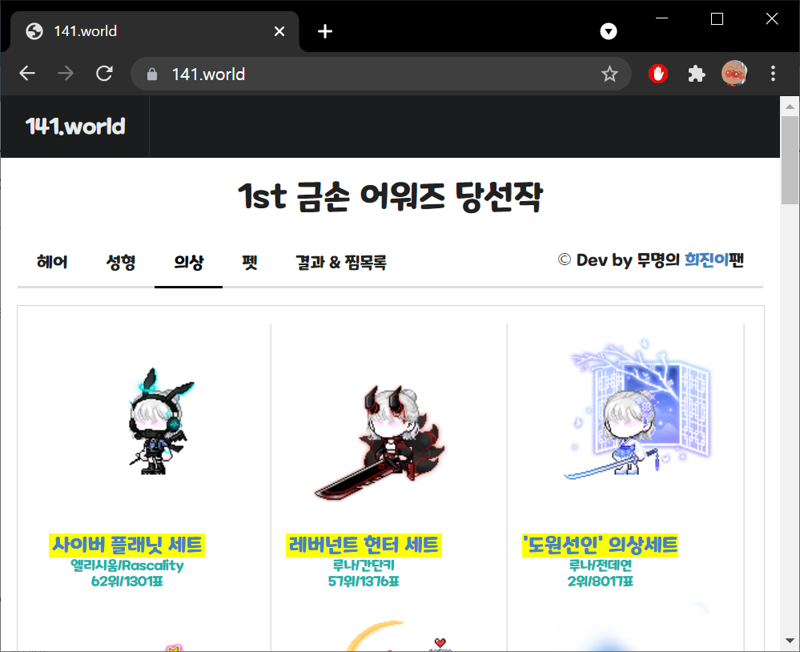The height and width of the screenshot is (652, 800).
Task: Click the padlock site info icon
Action: [153, 74]
